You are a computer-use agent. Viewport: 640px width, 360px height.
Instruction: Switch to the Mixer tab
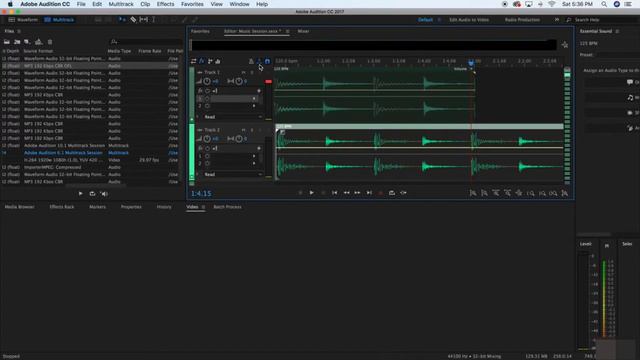(303, 31)
